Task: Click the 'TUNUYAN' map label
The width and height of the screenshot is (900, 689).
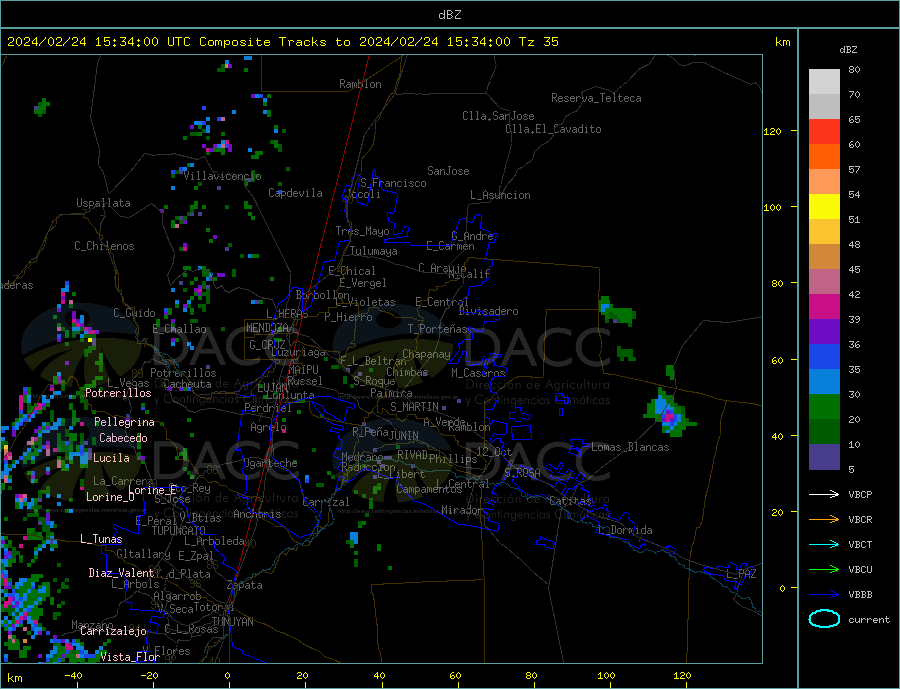Action: click(x=232, y=622)
